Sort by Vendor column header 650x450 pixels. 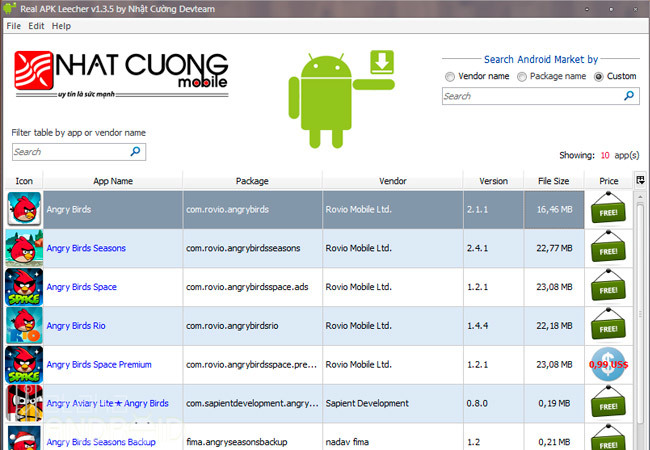pyautogui.click(x=393, y=181)
